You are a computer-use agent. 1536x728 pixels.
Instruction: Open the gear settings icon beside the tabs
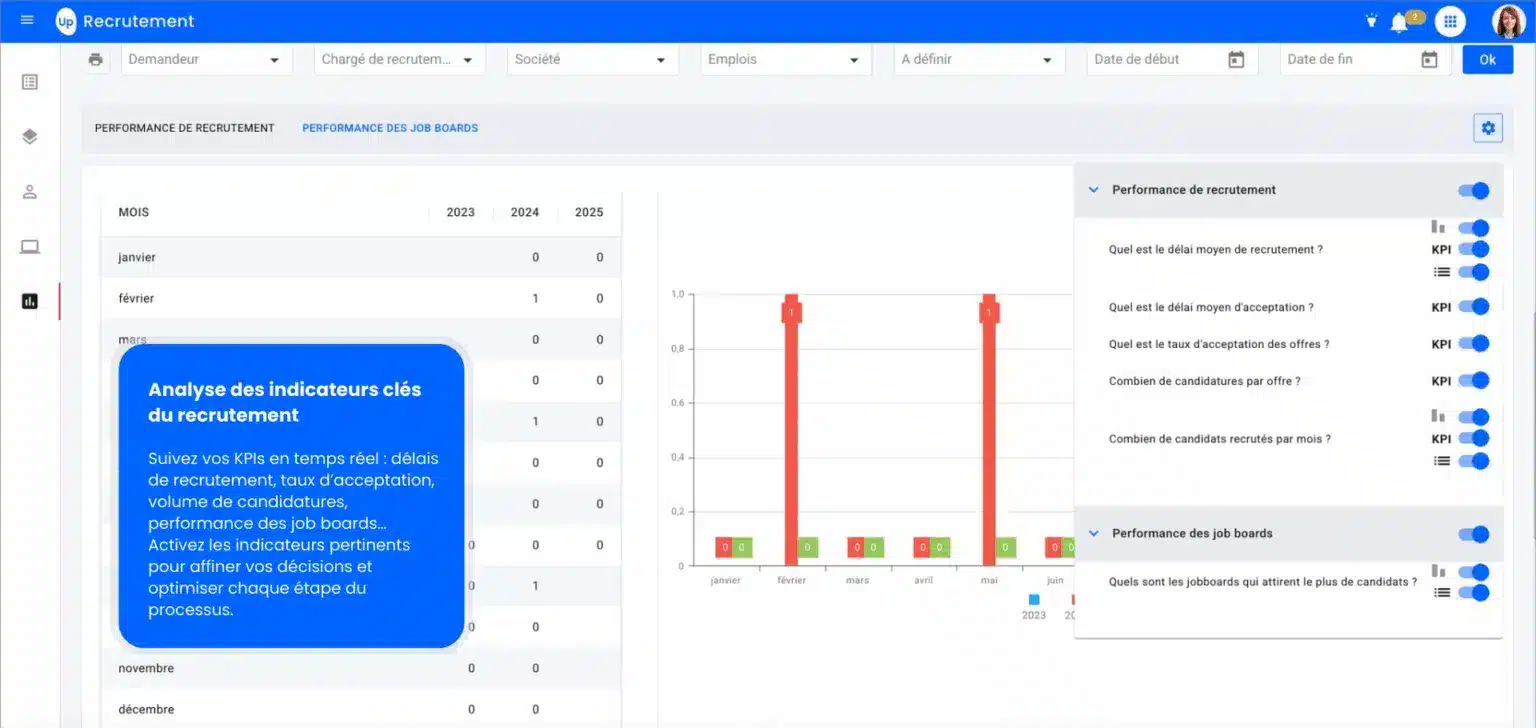(x=1488, y=127)
